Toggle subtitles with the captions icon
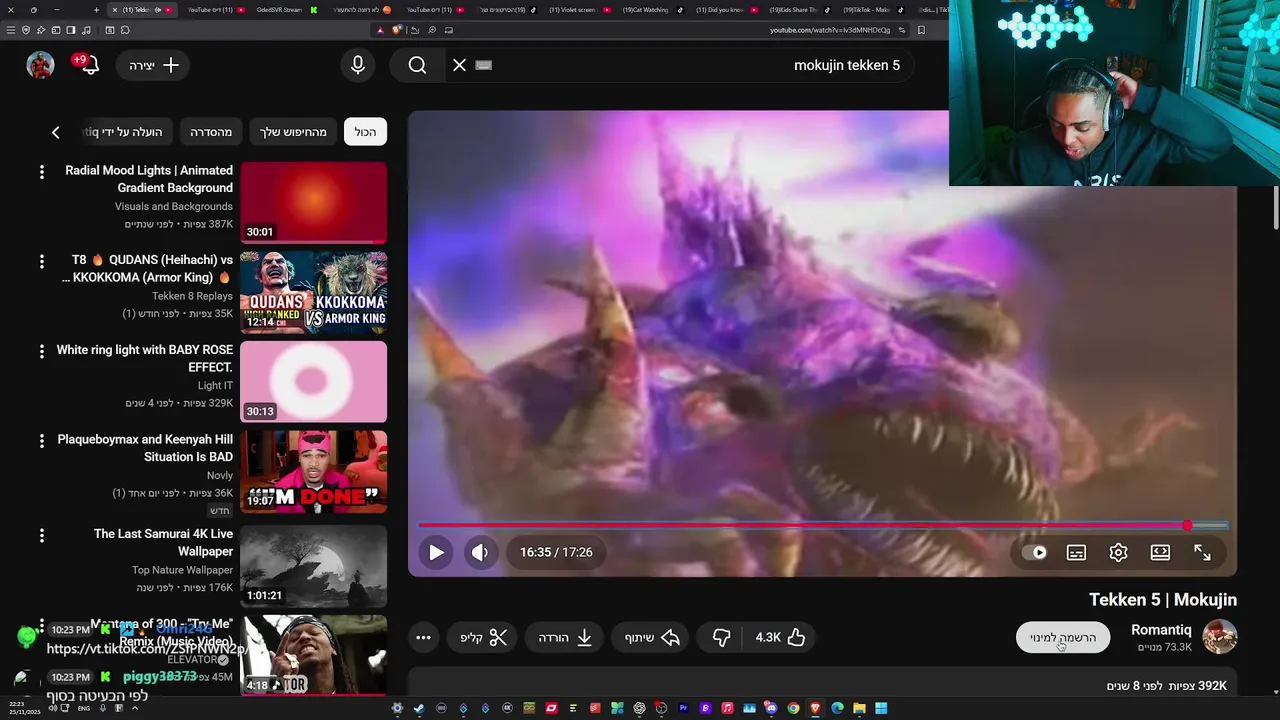This screenshot has height=720, width=1280. coord(1076,552)
